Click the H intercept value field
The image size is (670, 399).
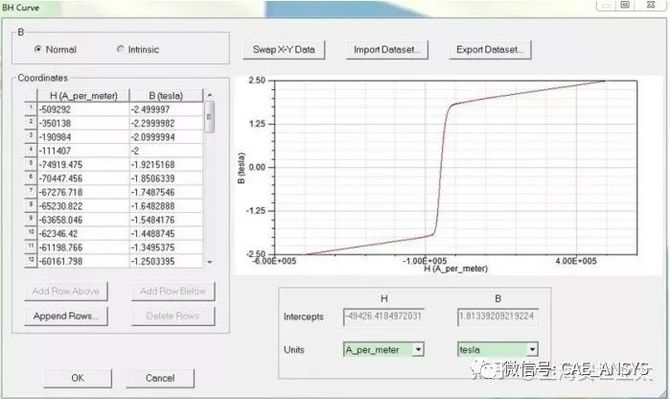point(384,317)
